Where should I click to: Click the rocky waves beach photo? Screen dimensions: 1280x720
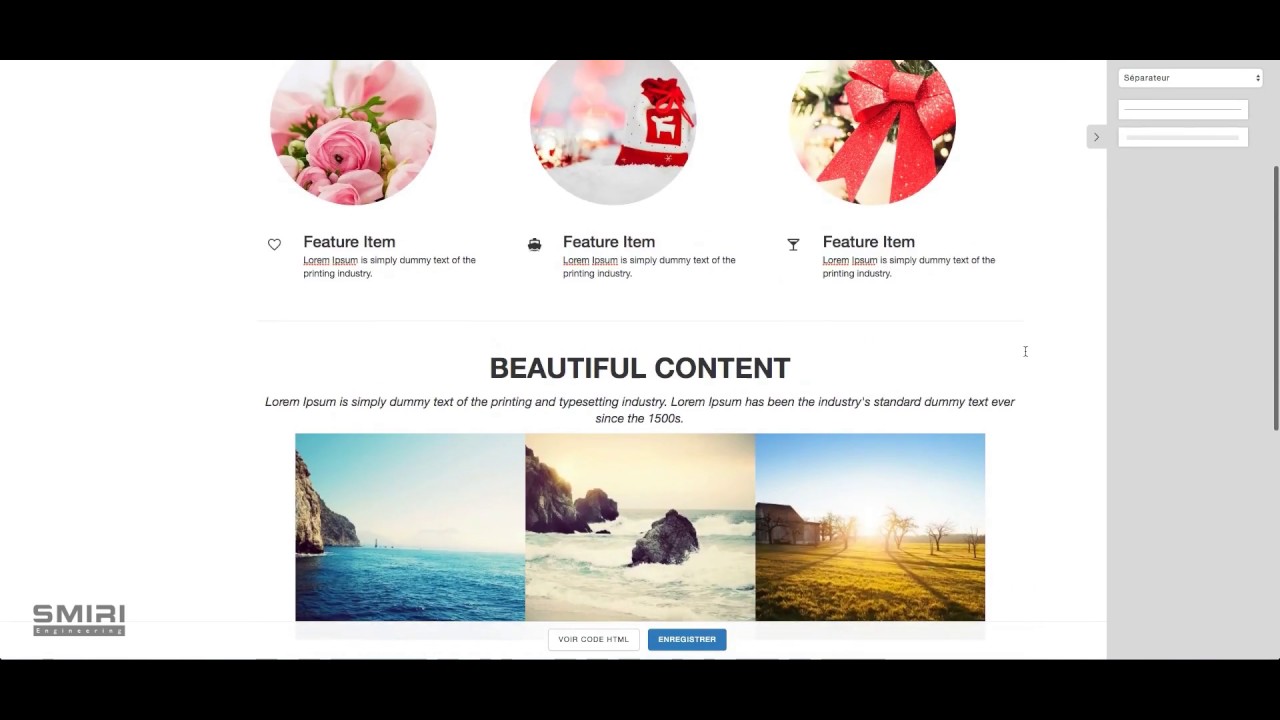[x=640, y=527]
